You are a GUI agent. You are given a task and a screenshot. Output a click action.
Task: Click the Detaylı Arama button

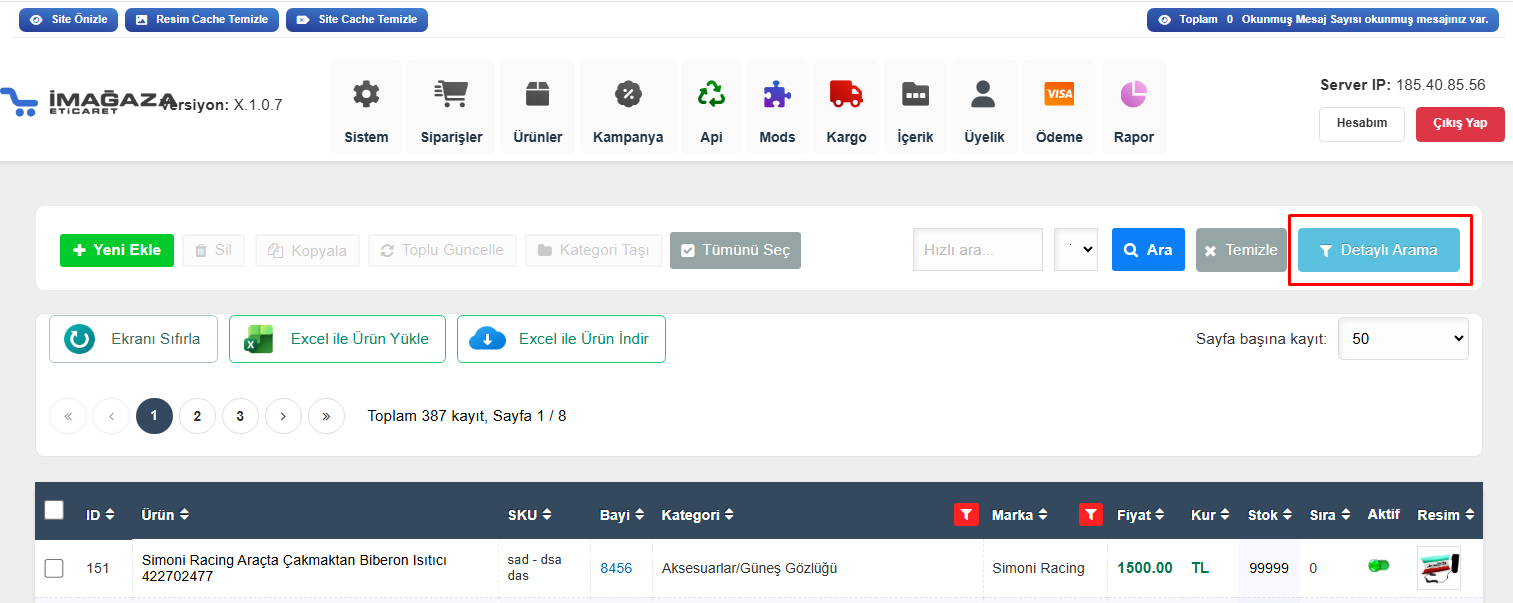pyautogui.click(x=1378, y=250)
